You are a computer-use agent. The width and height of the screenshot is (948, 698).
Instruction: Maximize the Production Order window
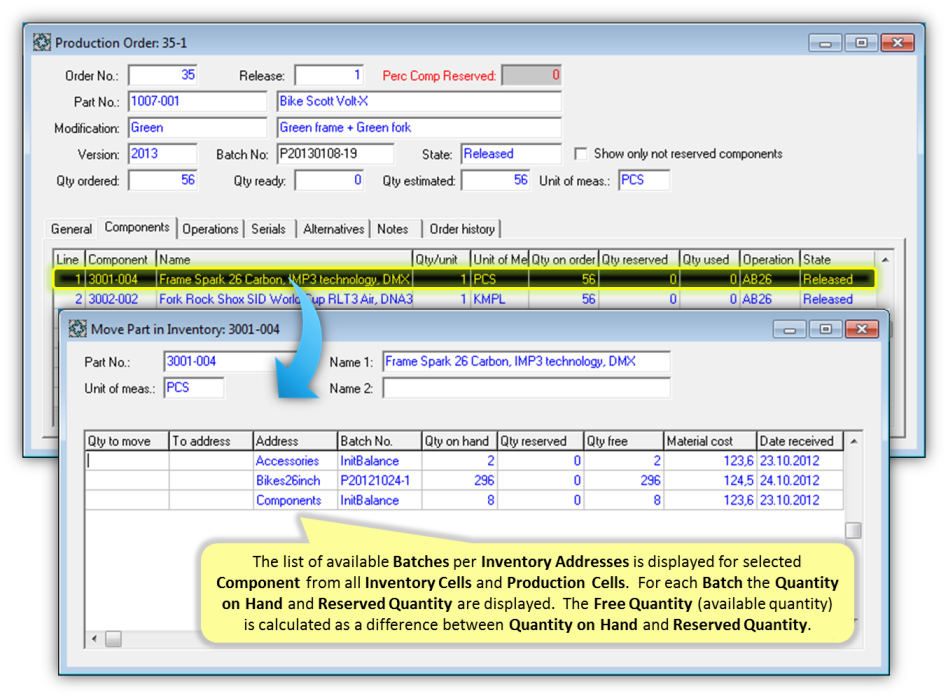(861, 43)
